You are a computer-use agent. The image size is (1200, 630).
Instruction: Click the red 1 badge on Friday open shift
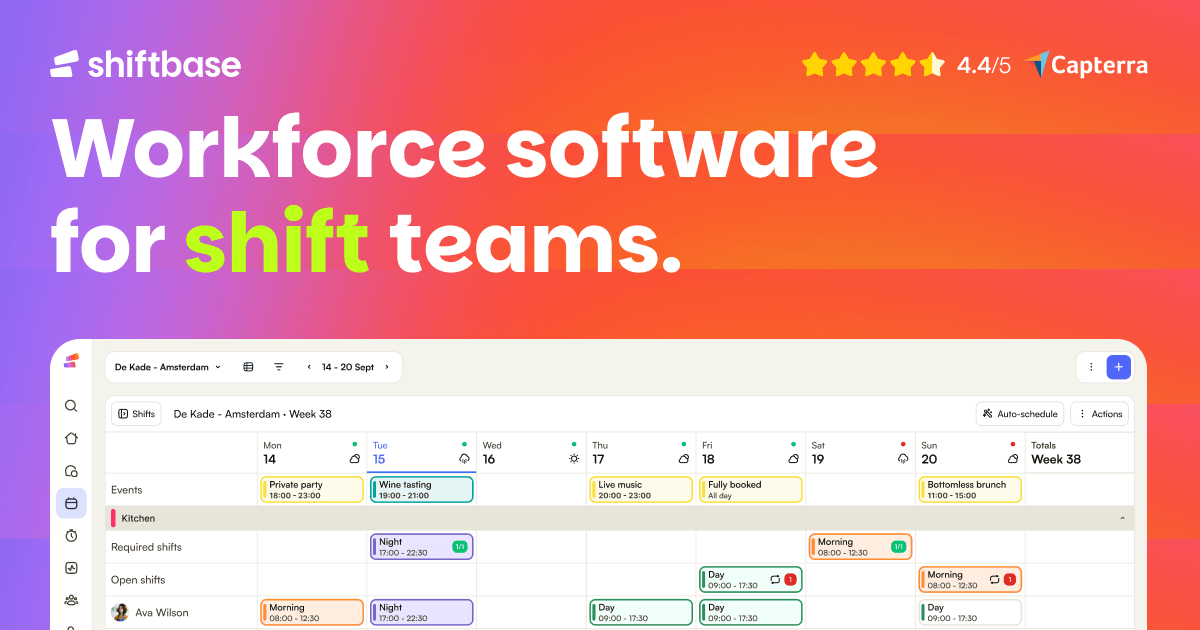click(790, 579)
